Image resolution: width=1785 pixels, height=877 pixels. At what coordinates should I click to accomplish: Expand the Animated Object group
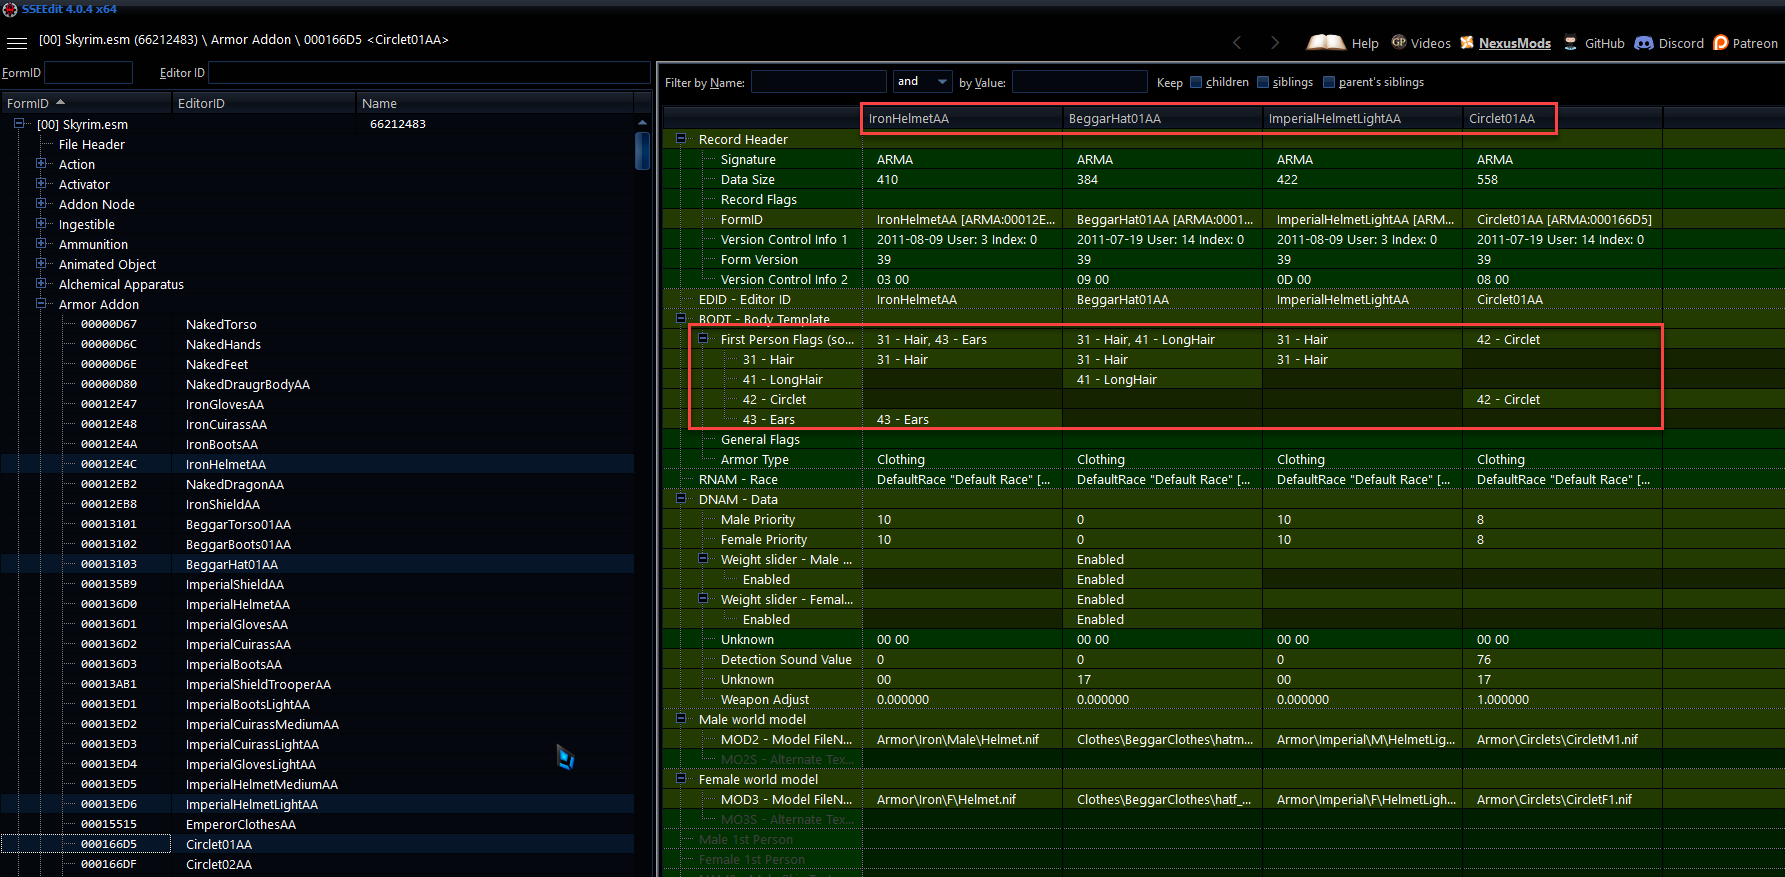tap(41, 264)
